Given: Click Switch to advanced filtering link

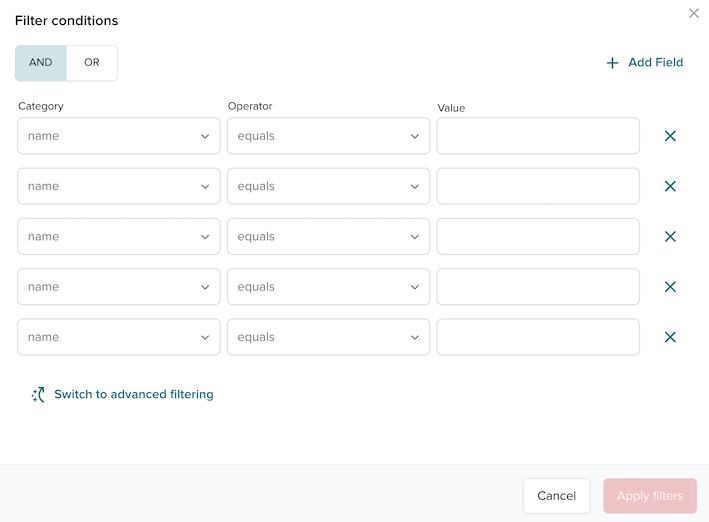Looking at the screenshot, I should click(133, 395).
